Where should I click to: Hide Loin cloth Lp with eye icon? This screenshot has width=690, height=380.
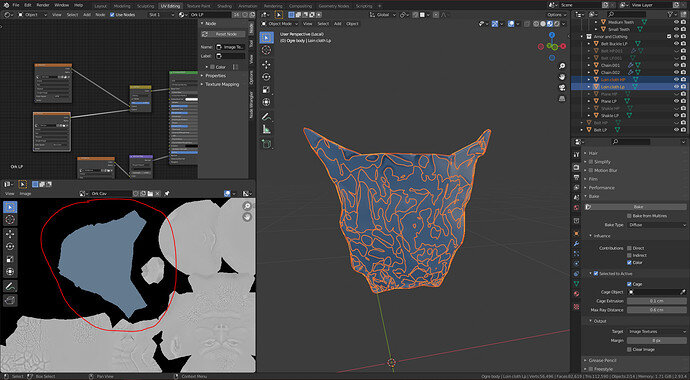[x=677, y=87]
